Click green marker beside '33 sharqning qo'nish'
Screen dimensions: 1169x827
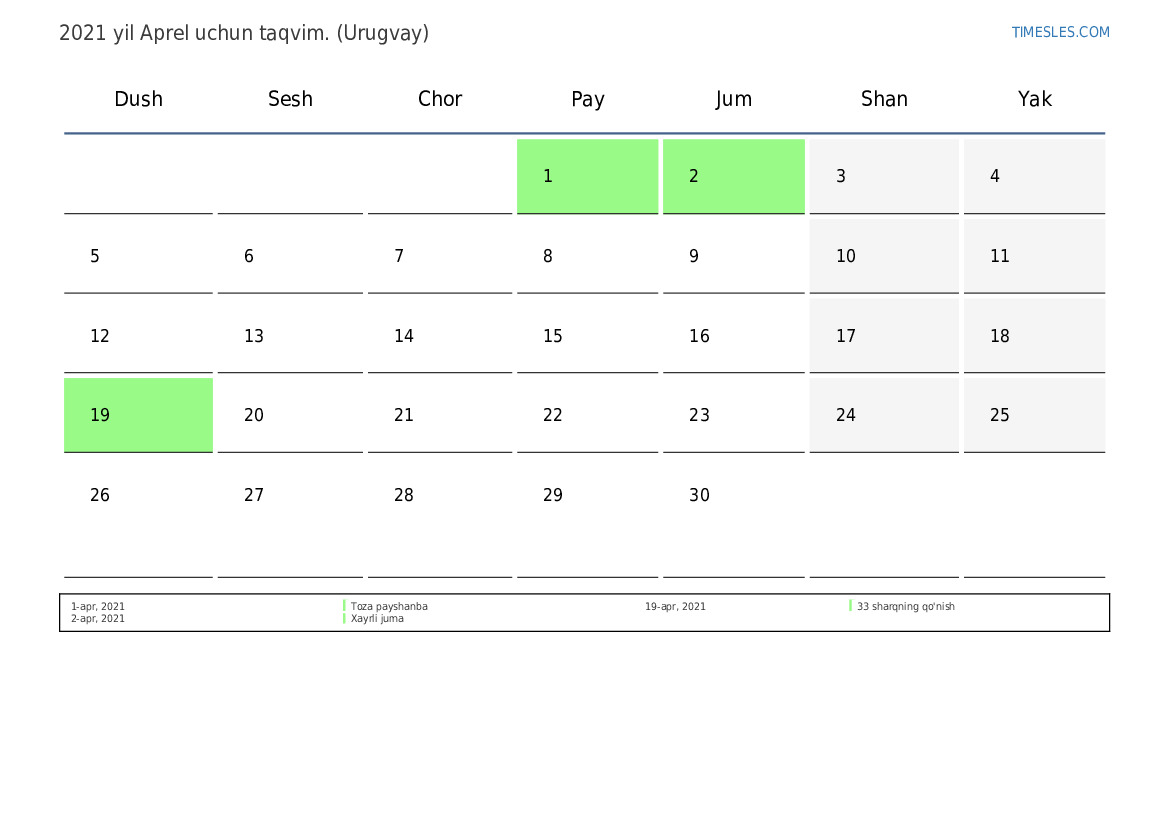pos(851,606)
